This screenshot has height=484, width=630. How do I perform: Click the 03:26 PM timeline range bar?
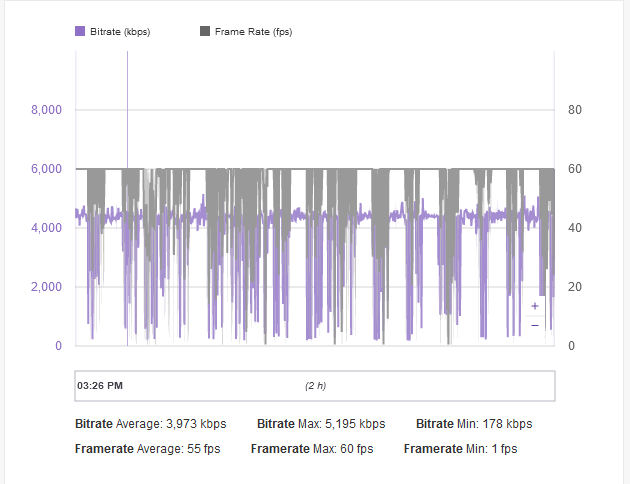[x=315, y=386]
